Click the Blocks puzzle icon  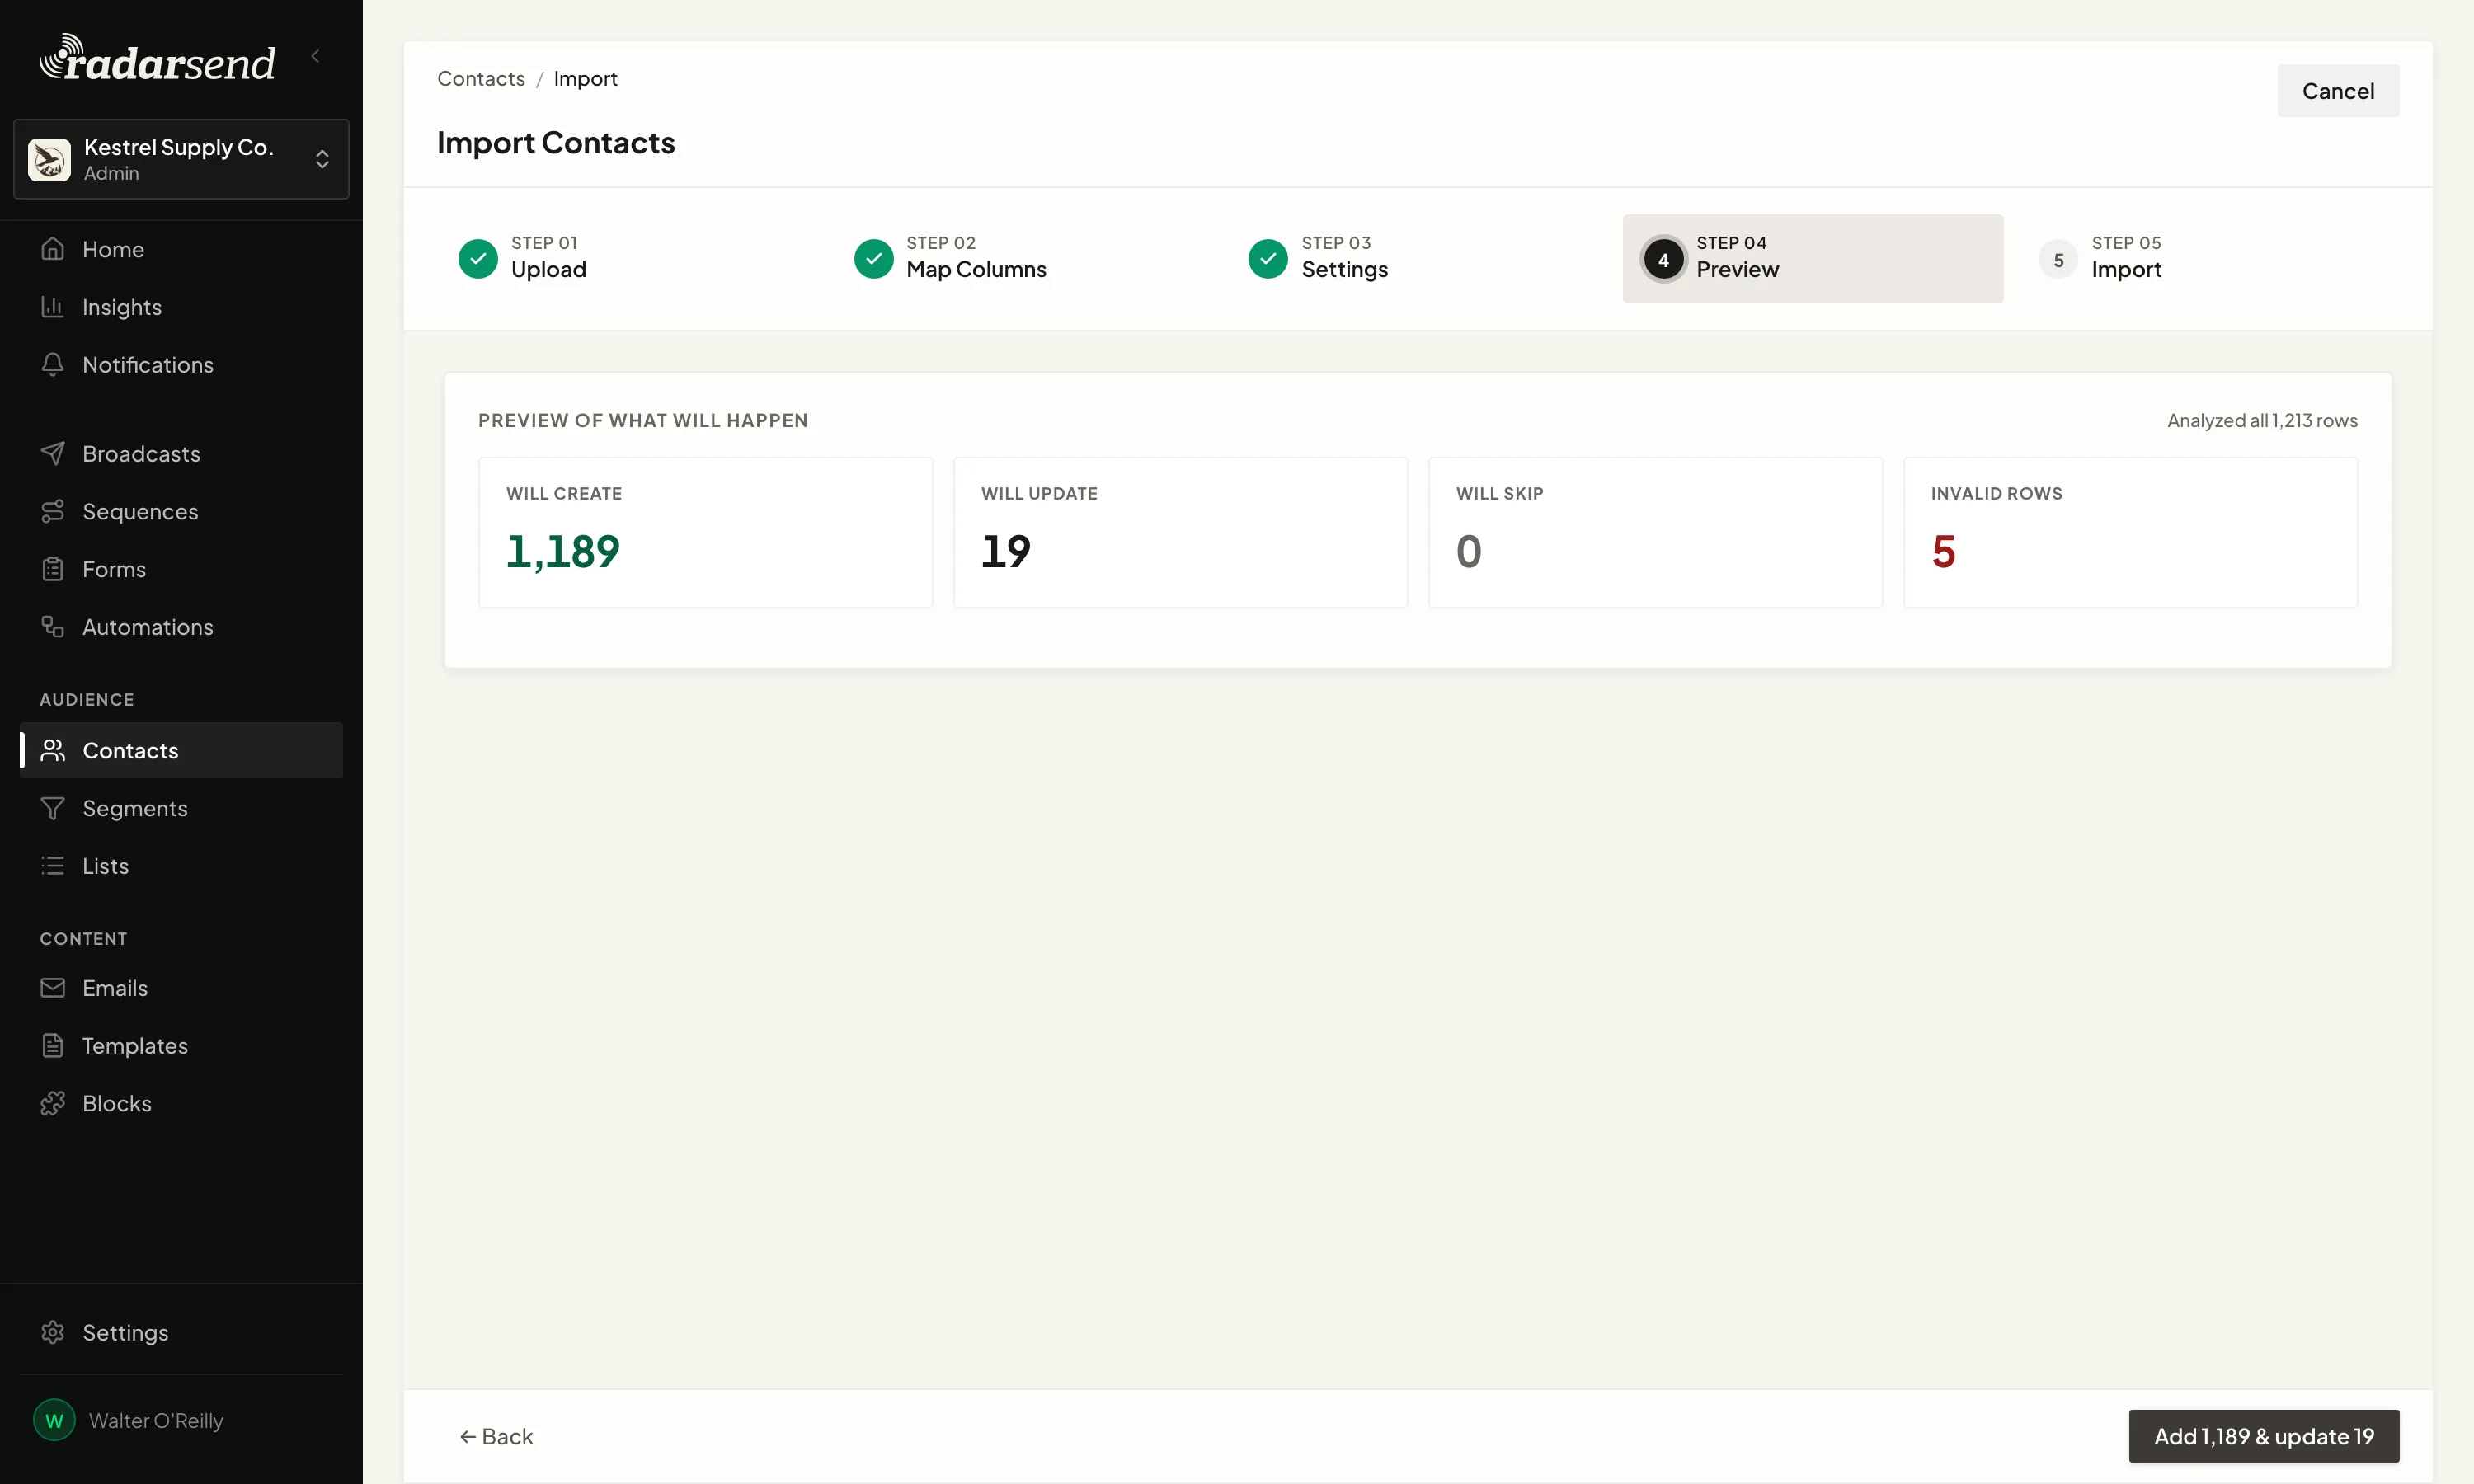[53, 1104]
